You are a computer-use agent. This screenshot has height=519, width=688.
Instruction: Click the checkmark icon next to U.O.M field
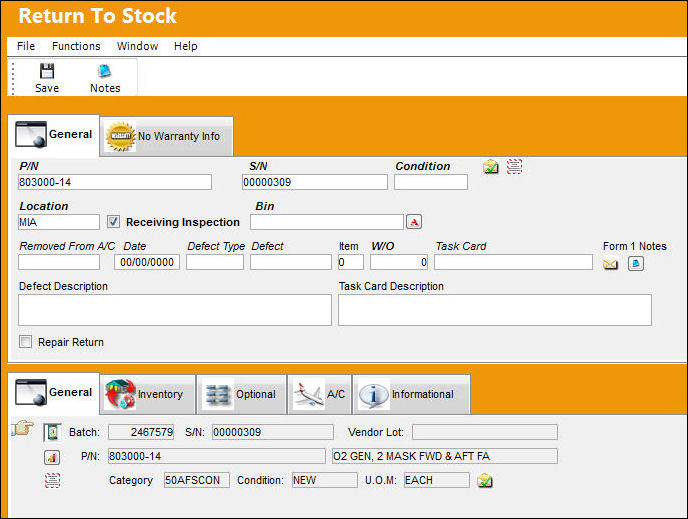point(484,480)
